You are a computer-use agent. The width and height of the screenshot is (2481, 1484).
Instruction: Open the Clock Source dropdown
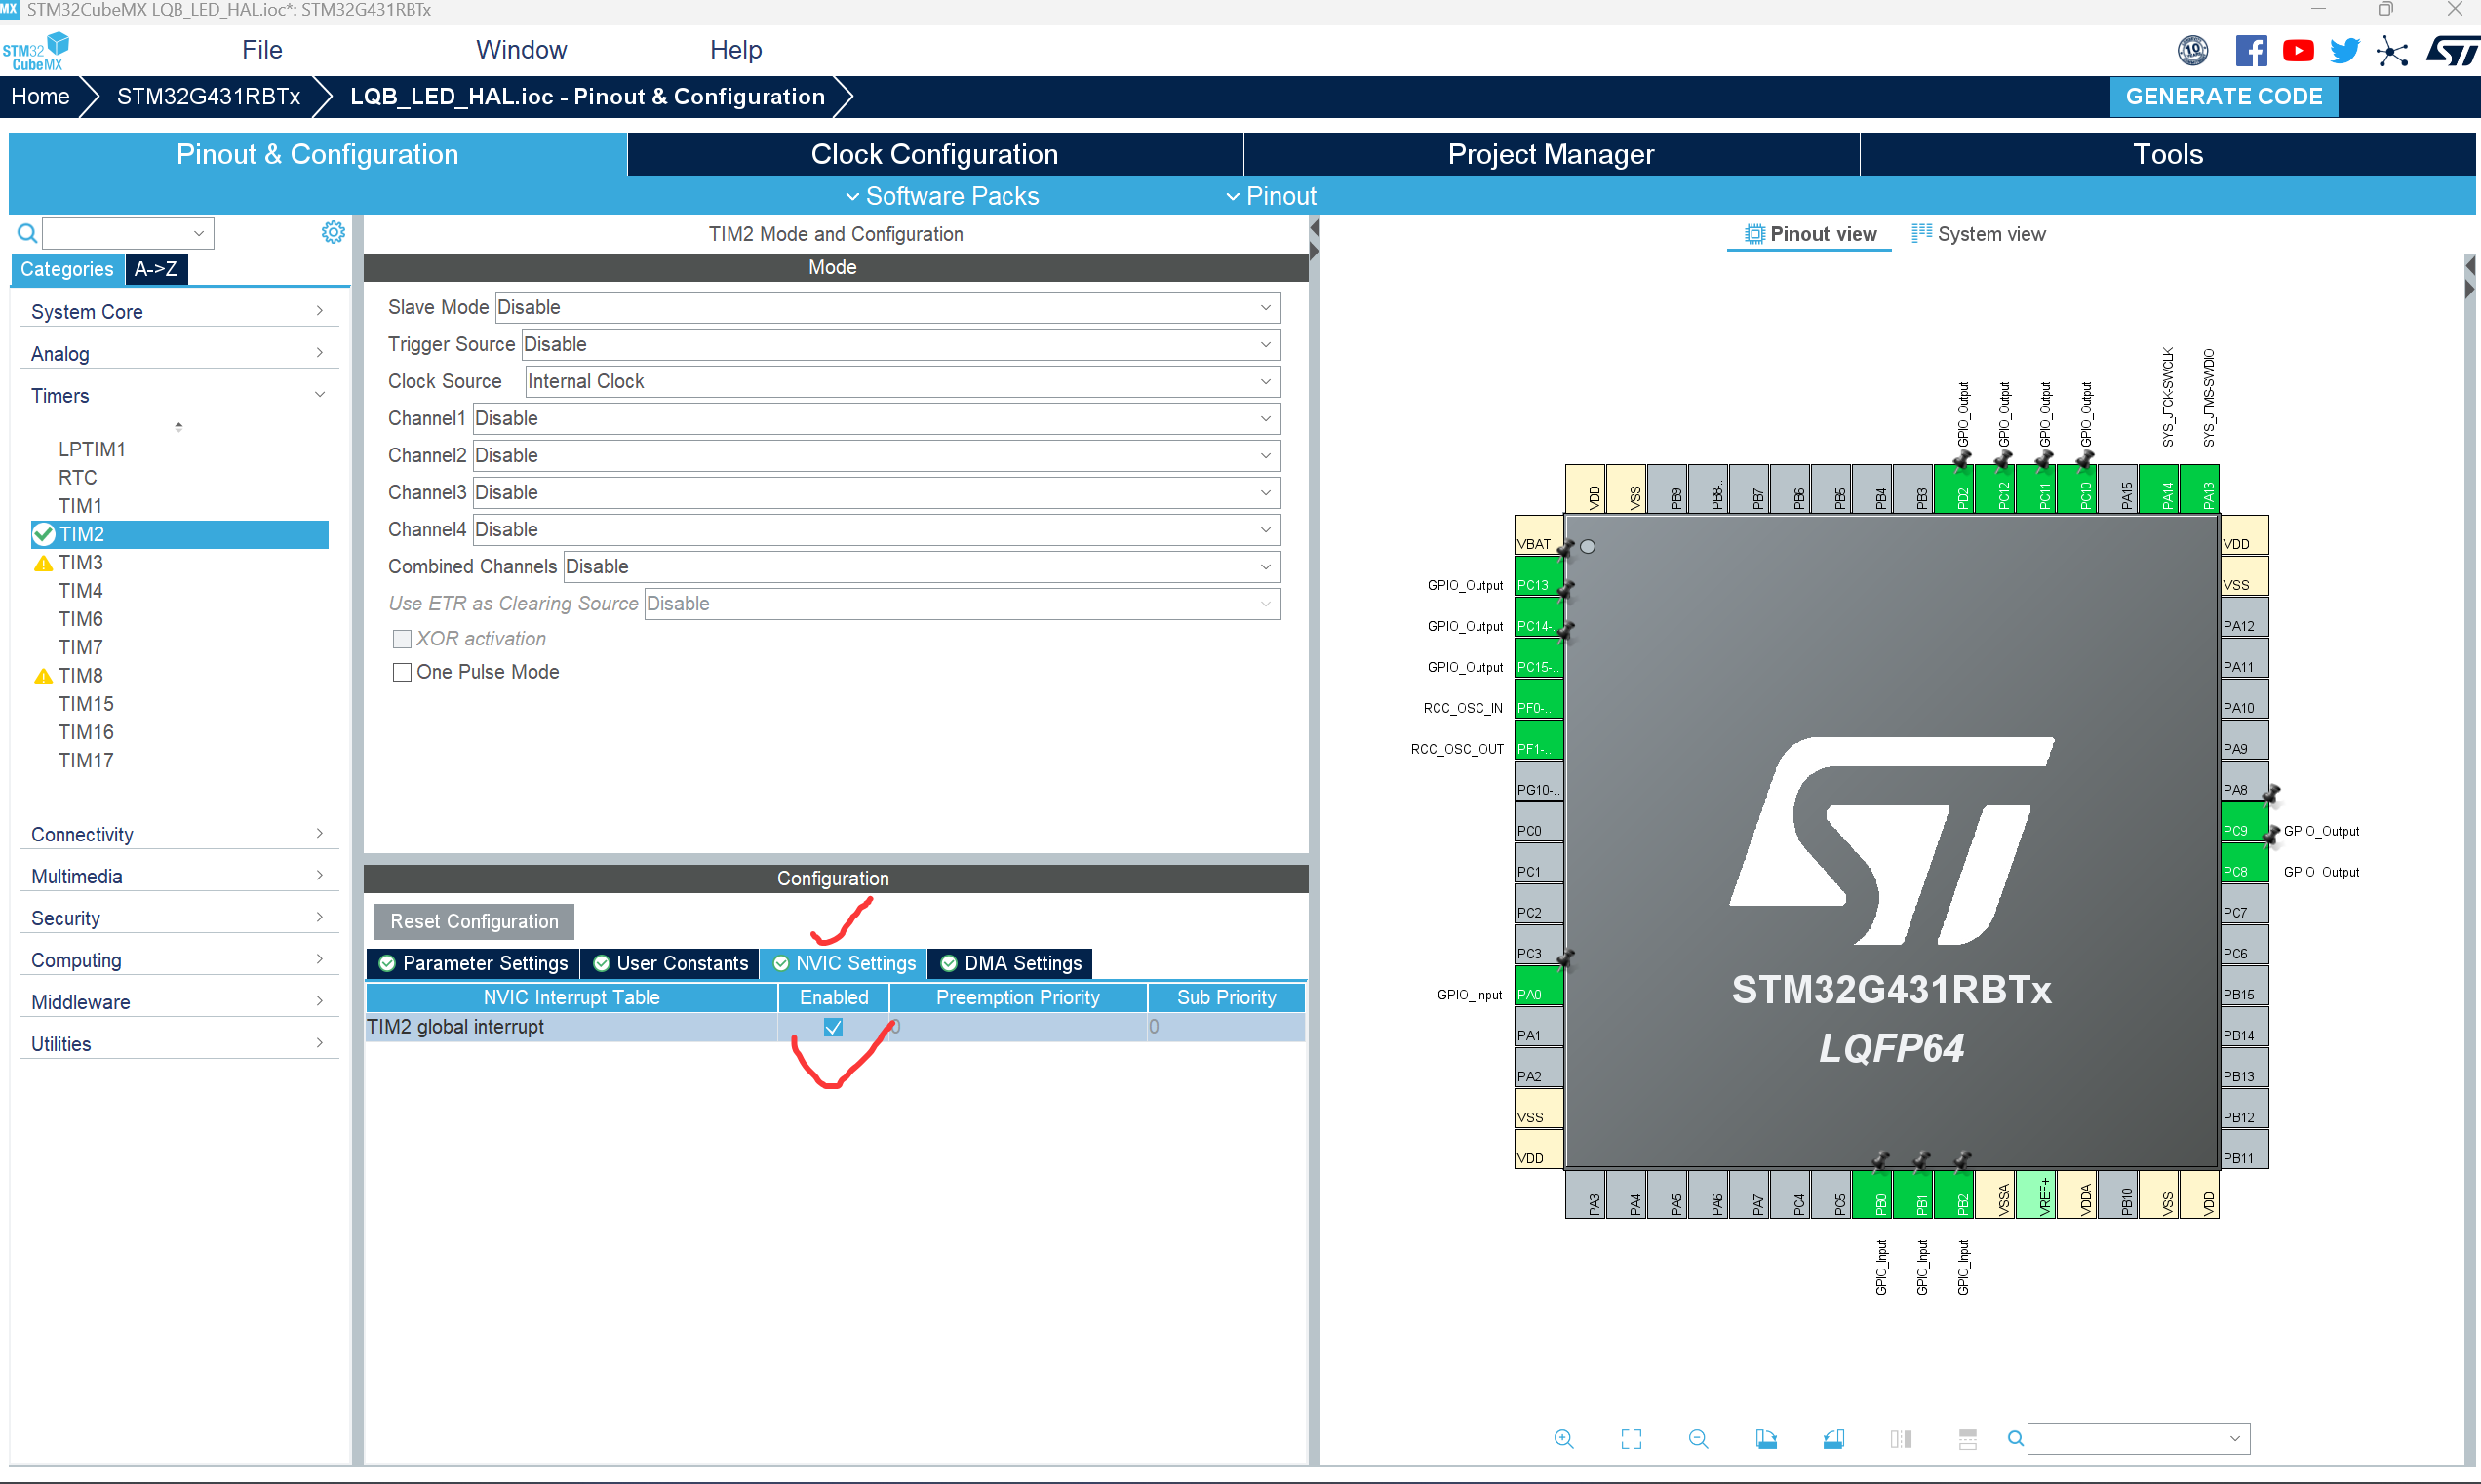tap(902, 381)
